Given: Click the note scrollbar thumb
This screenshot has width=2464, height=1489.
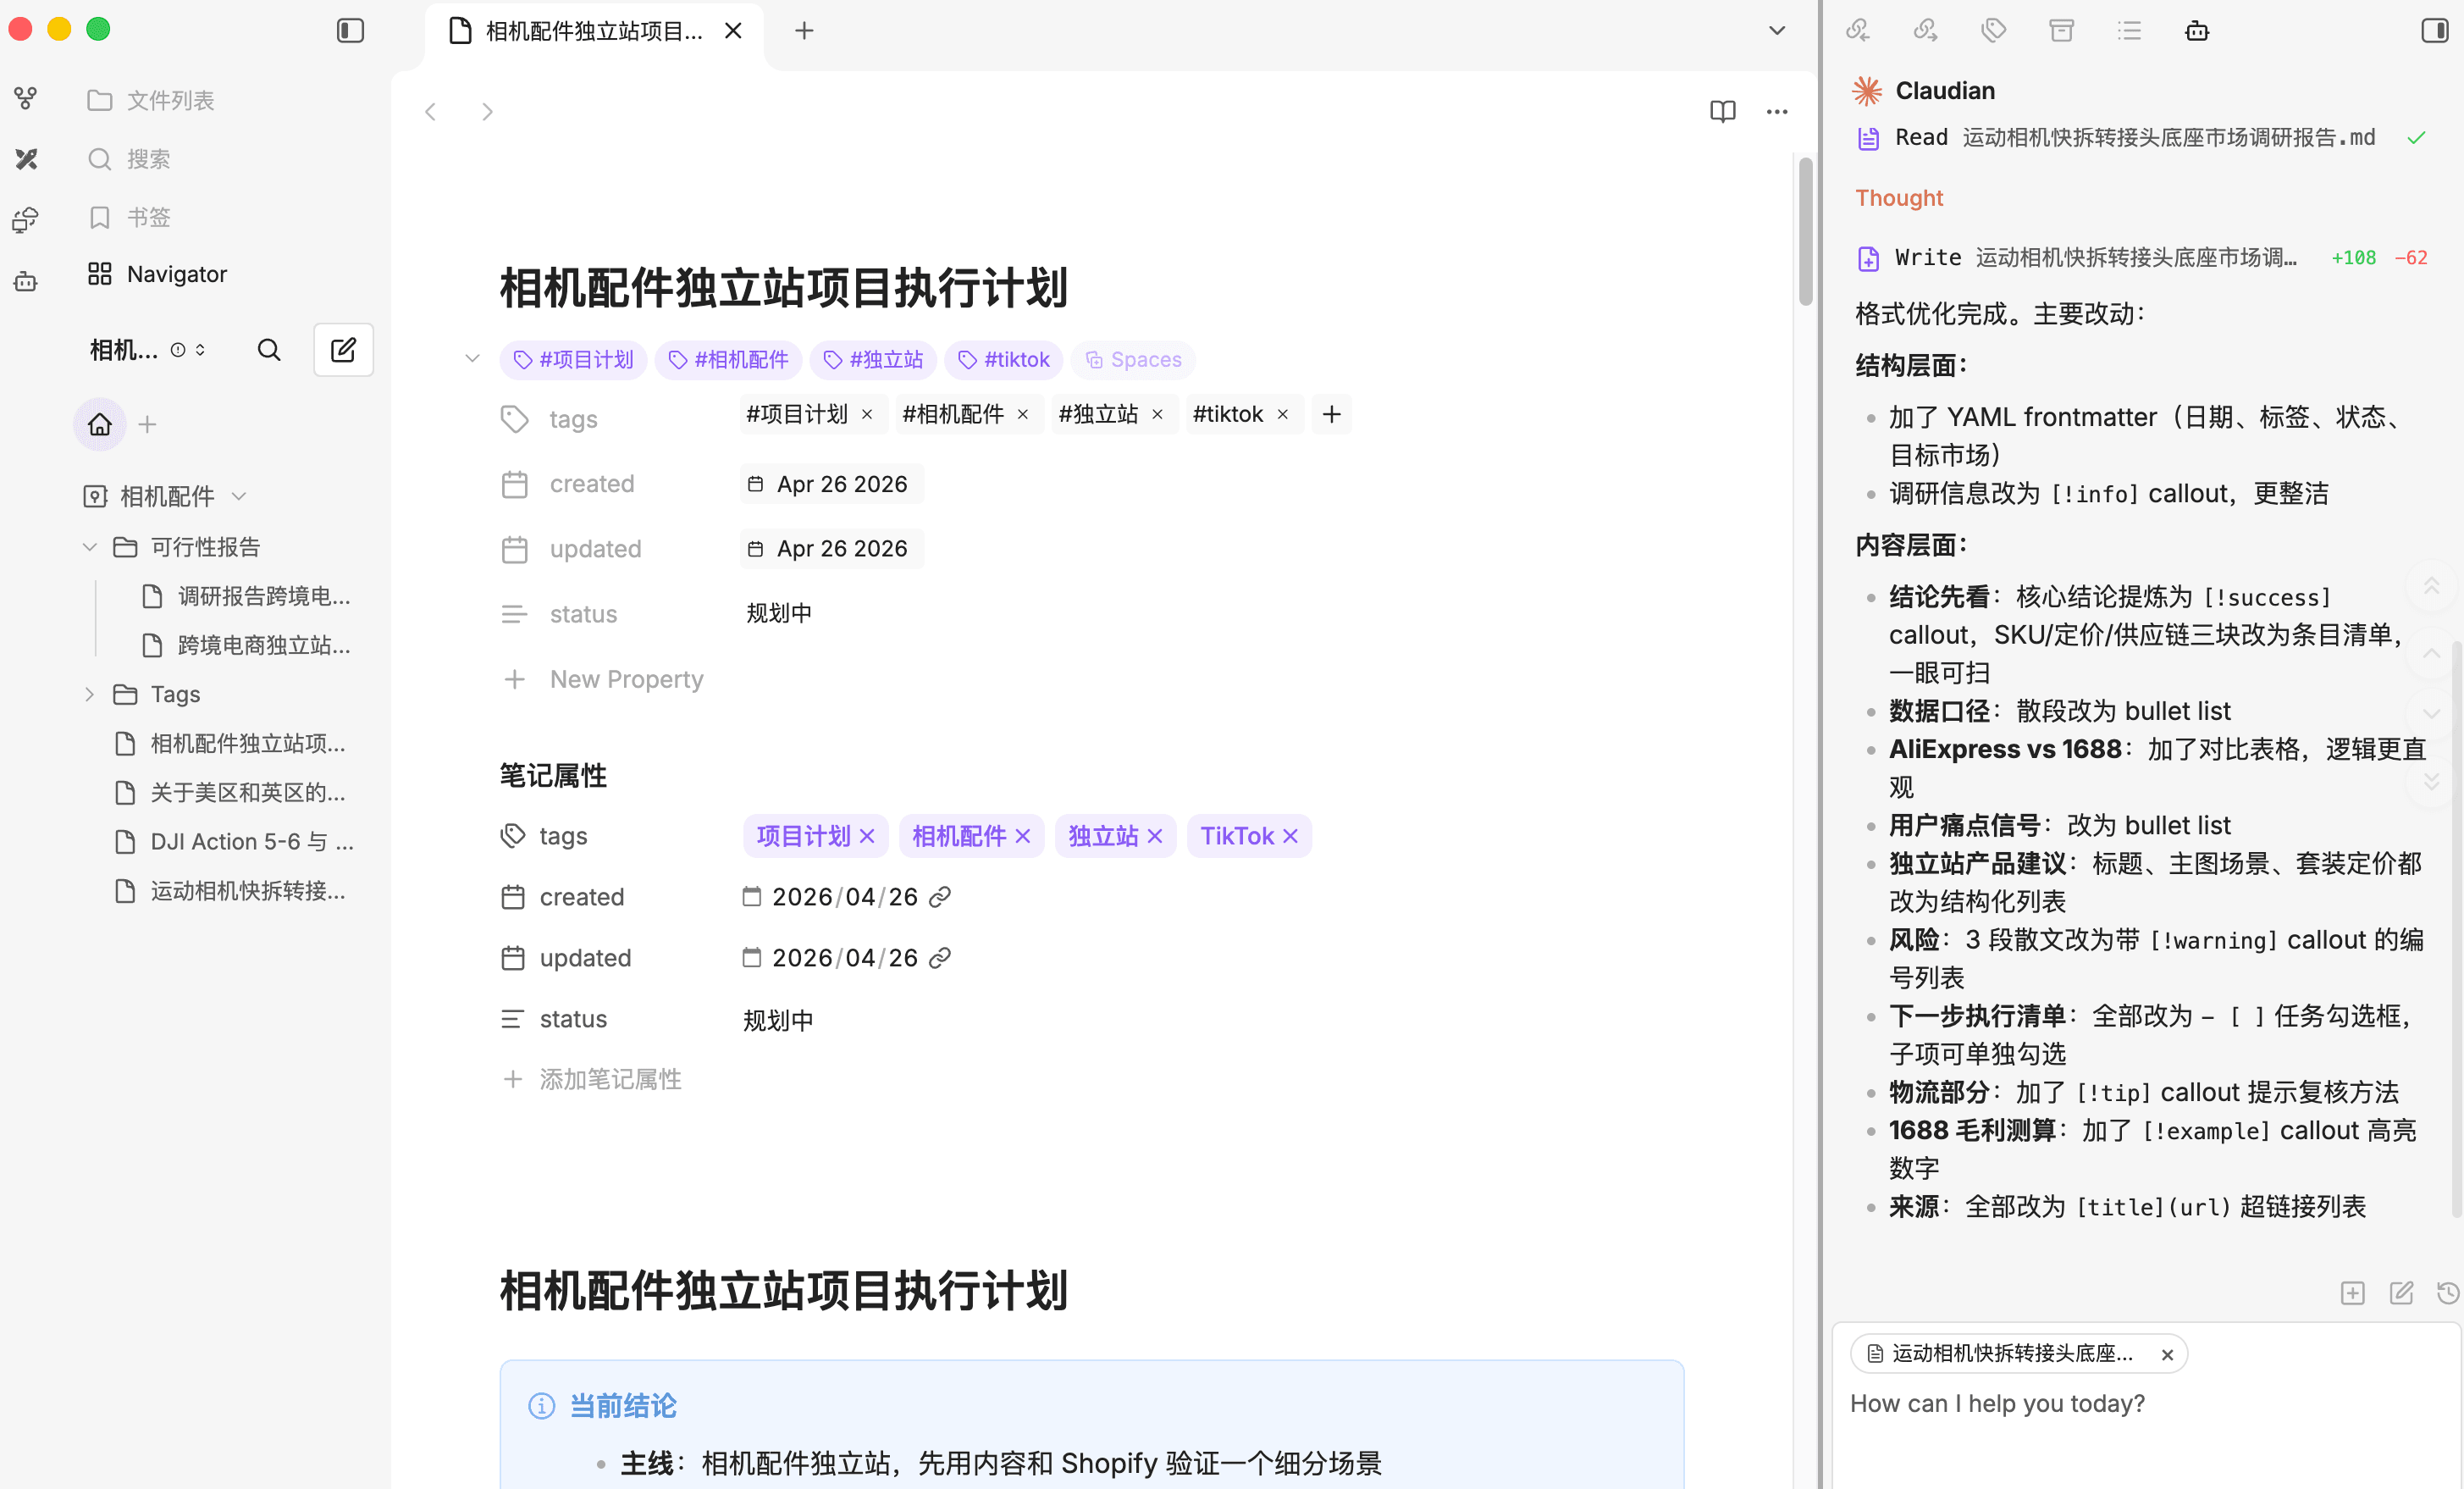Looking at the screenshot, I should (x=1805, y=232).
